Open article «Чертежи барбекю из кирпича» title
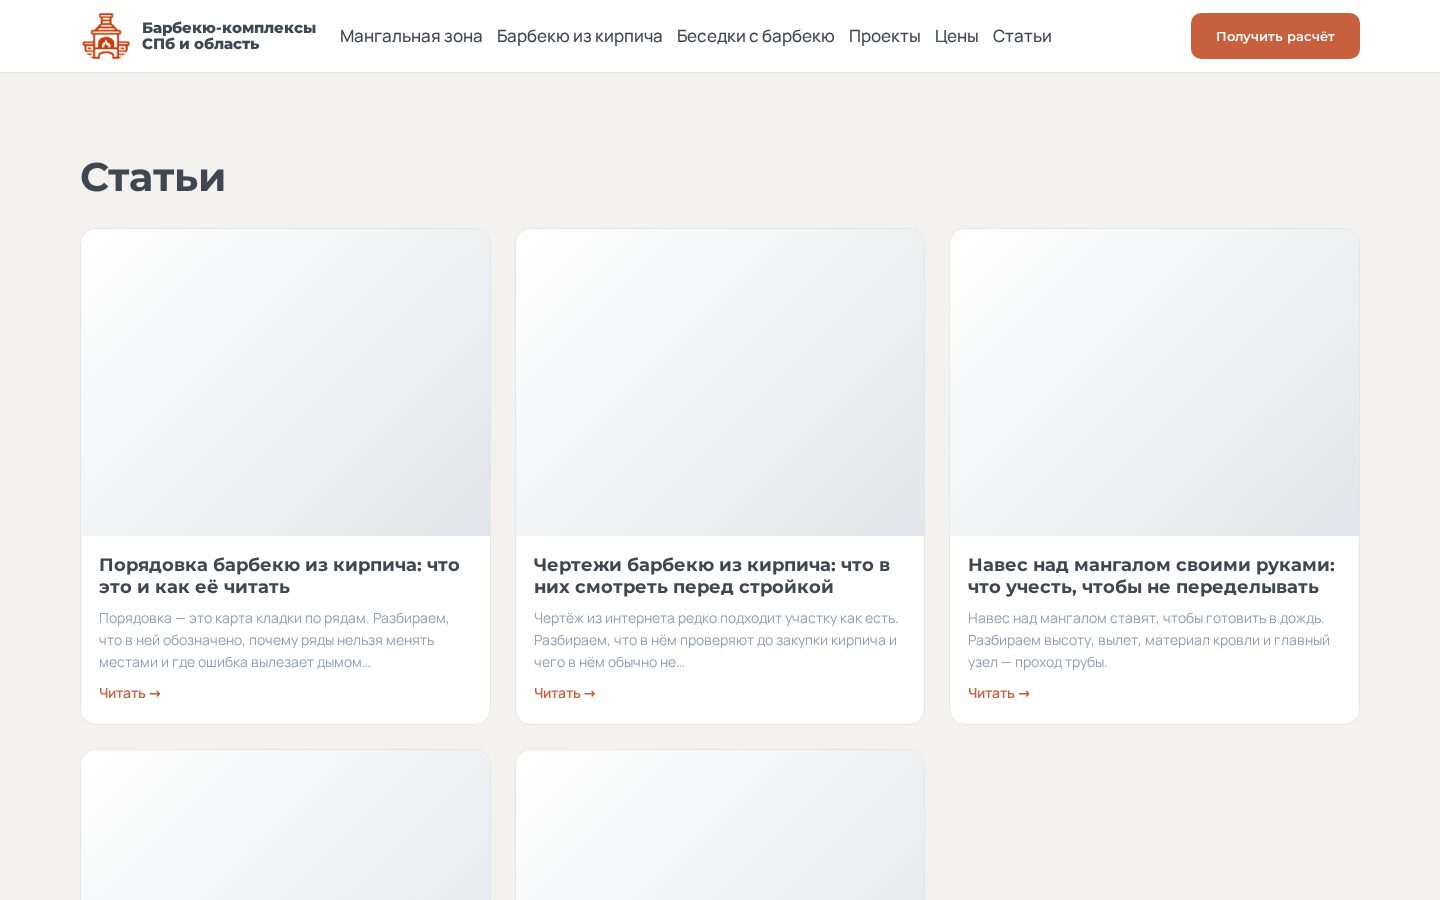 (712, 576)
